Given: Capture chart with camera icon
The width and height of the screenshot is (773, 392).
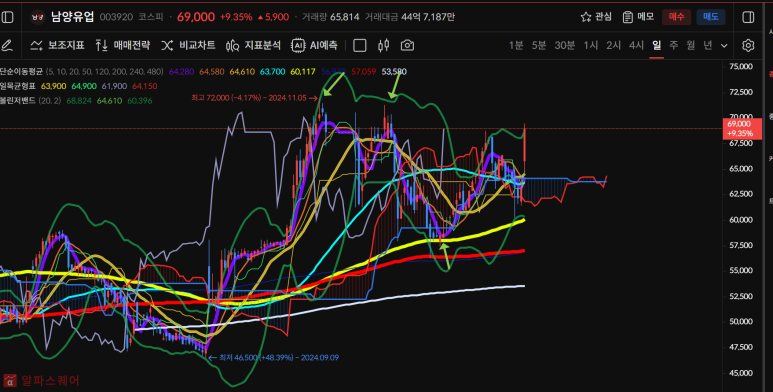Looking at the screenshot, I should [x=407, y=45].
